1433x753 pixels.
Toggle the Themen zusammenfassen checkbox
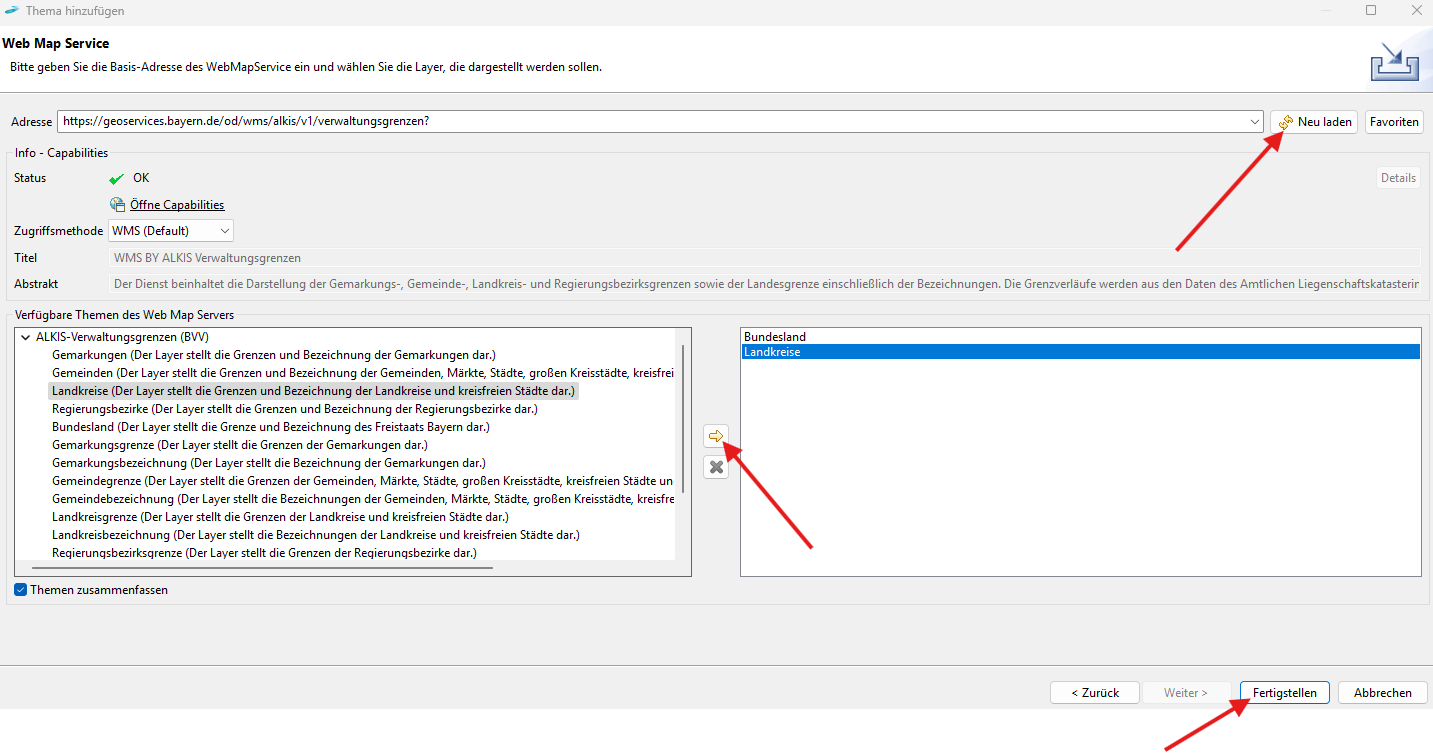click(21, 590)
